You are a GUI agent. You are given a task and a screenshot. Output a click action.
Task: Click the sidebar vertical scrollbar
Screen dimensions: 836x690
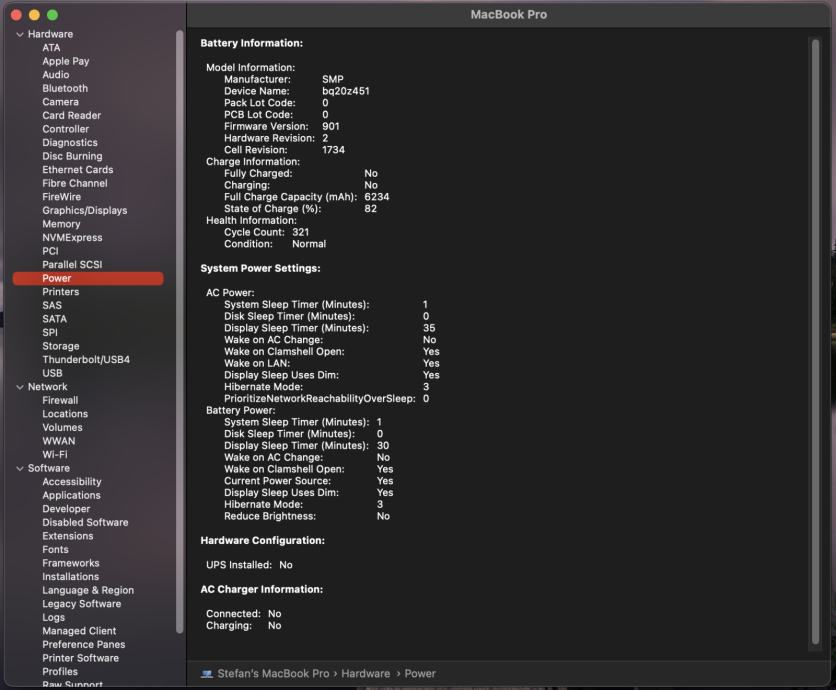pyautogui.click(x=180, y=330)
